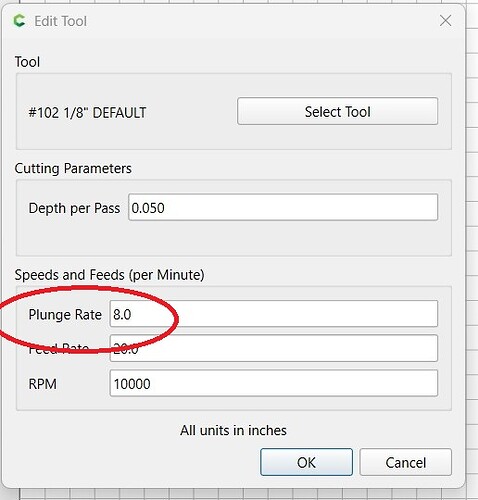This screenshot has width=478, height=500.
Task: Click the 'Cutting Parameters' heading
Action: [x=73, y=168]
